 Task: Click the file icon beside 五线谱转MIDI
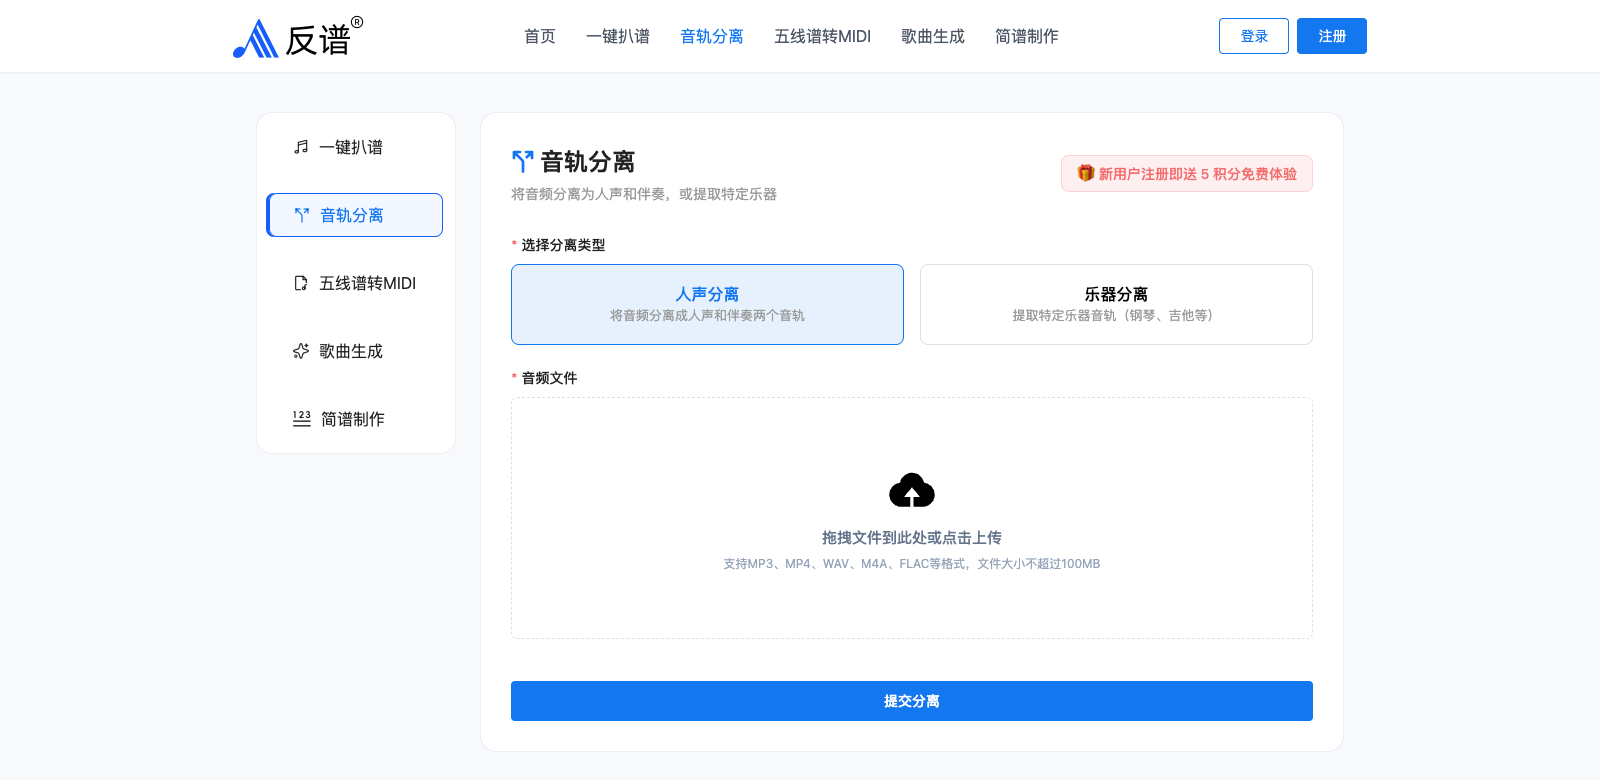point(301,283)
